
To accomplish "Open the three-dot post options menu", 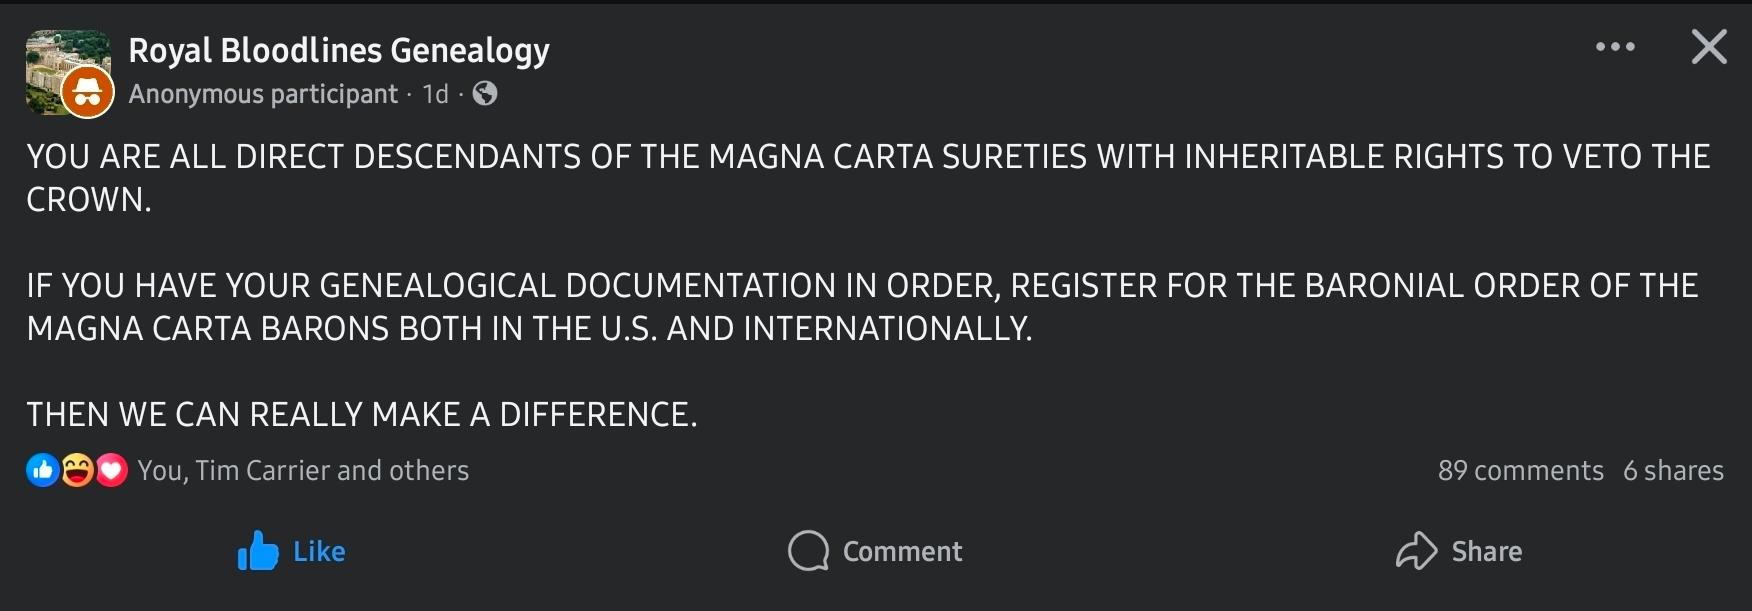I will [x=1615, y=47].
